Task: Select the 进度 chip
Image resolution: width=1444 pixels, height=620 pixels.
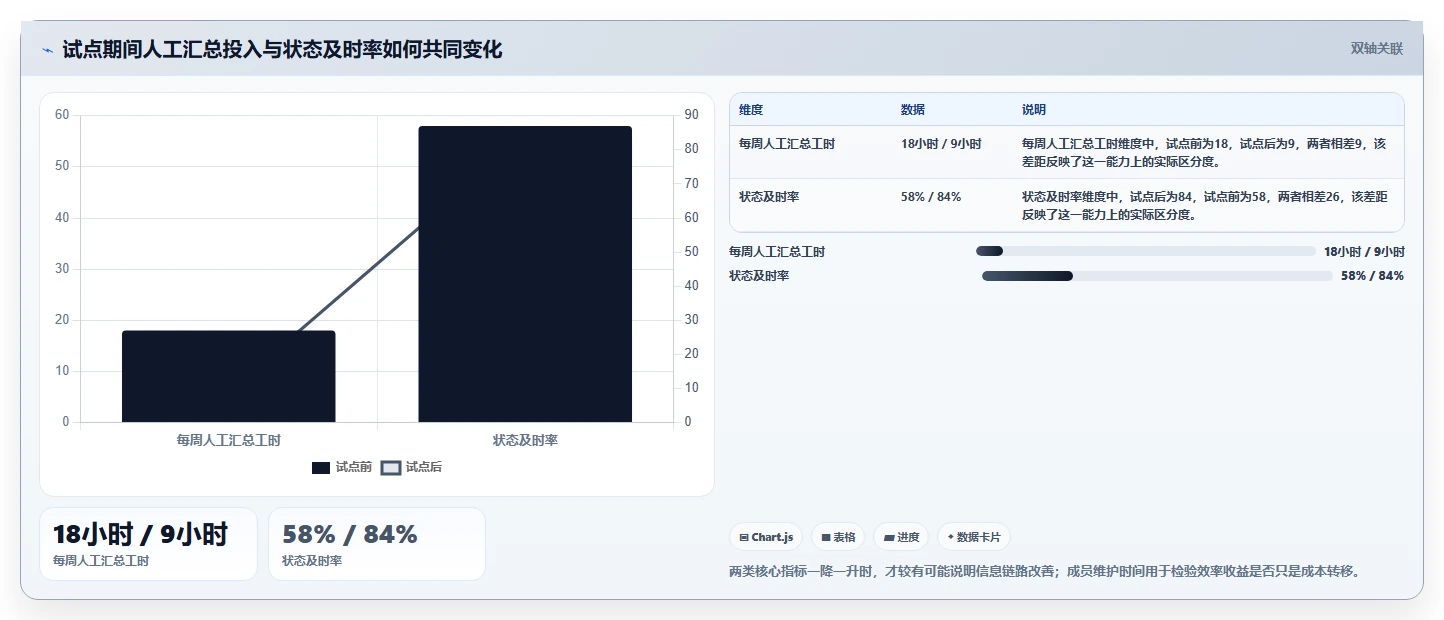Action: [x=901, y=537]
